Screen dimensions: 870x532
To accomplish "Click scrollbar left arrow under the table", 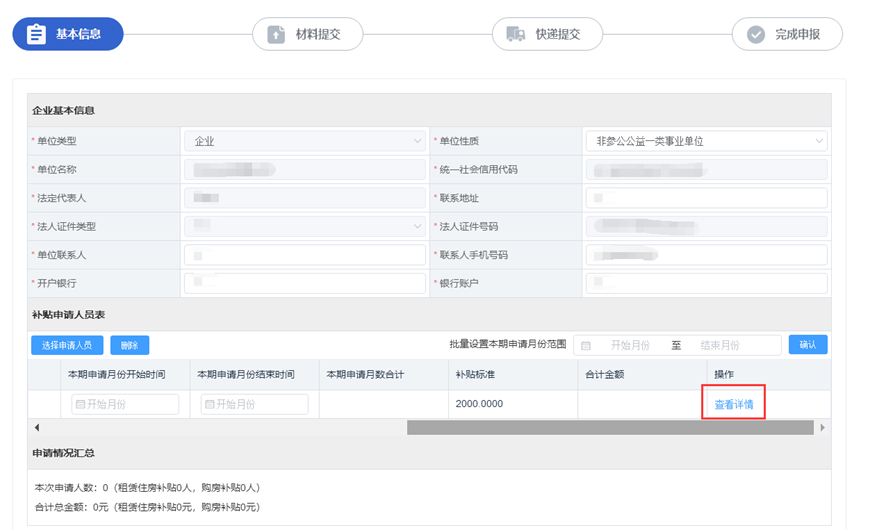I will pos(36,427).
